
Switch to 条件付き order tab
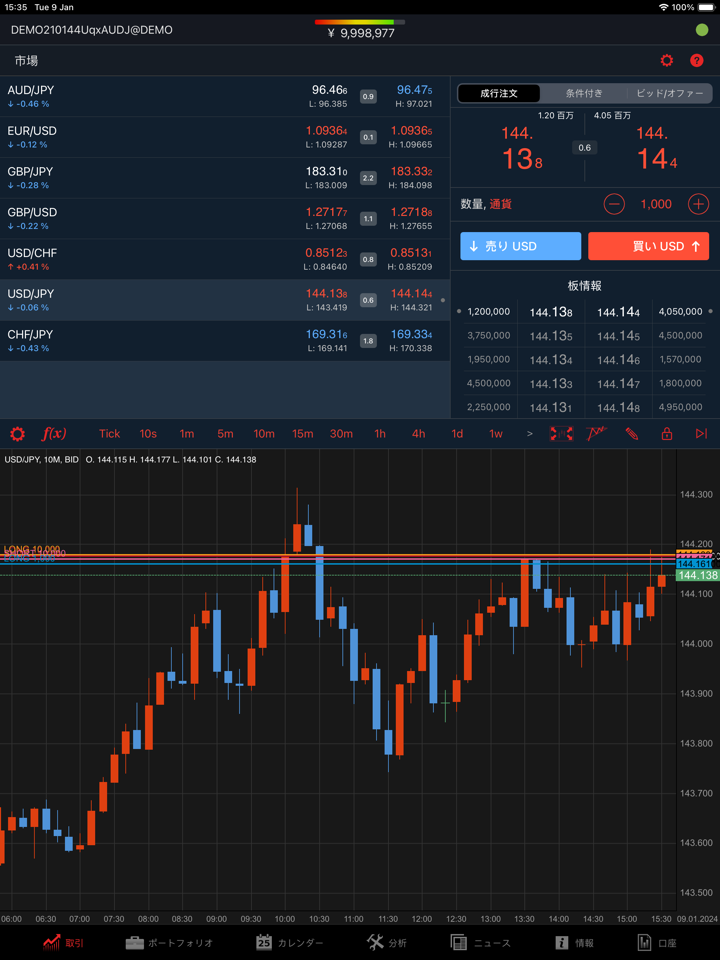[x=584, y=93]
